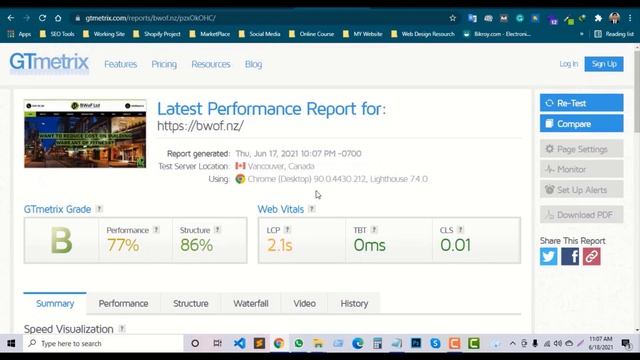The width and height of the screenshot is (640, 360).
Task: Click Set Up Alerts button
Action: pos(582,189)
